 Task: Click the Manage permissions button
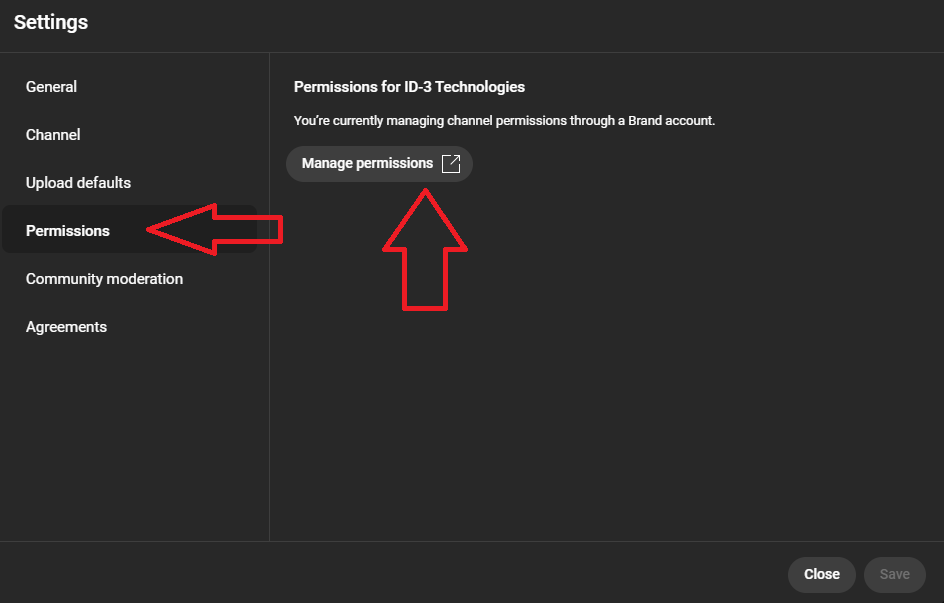[379, 164]
